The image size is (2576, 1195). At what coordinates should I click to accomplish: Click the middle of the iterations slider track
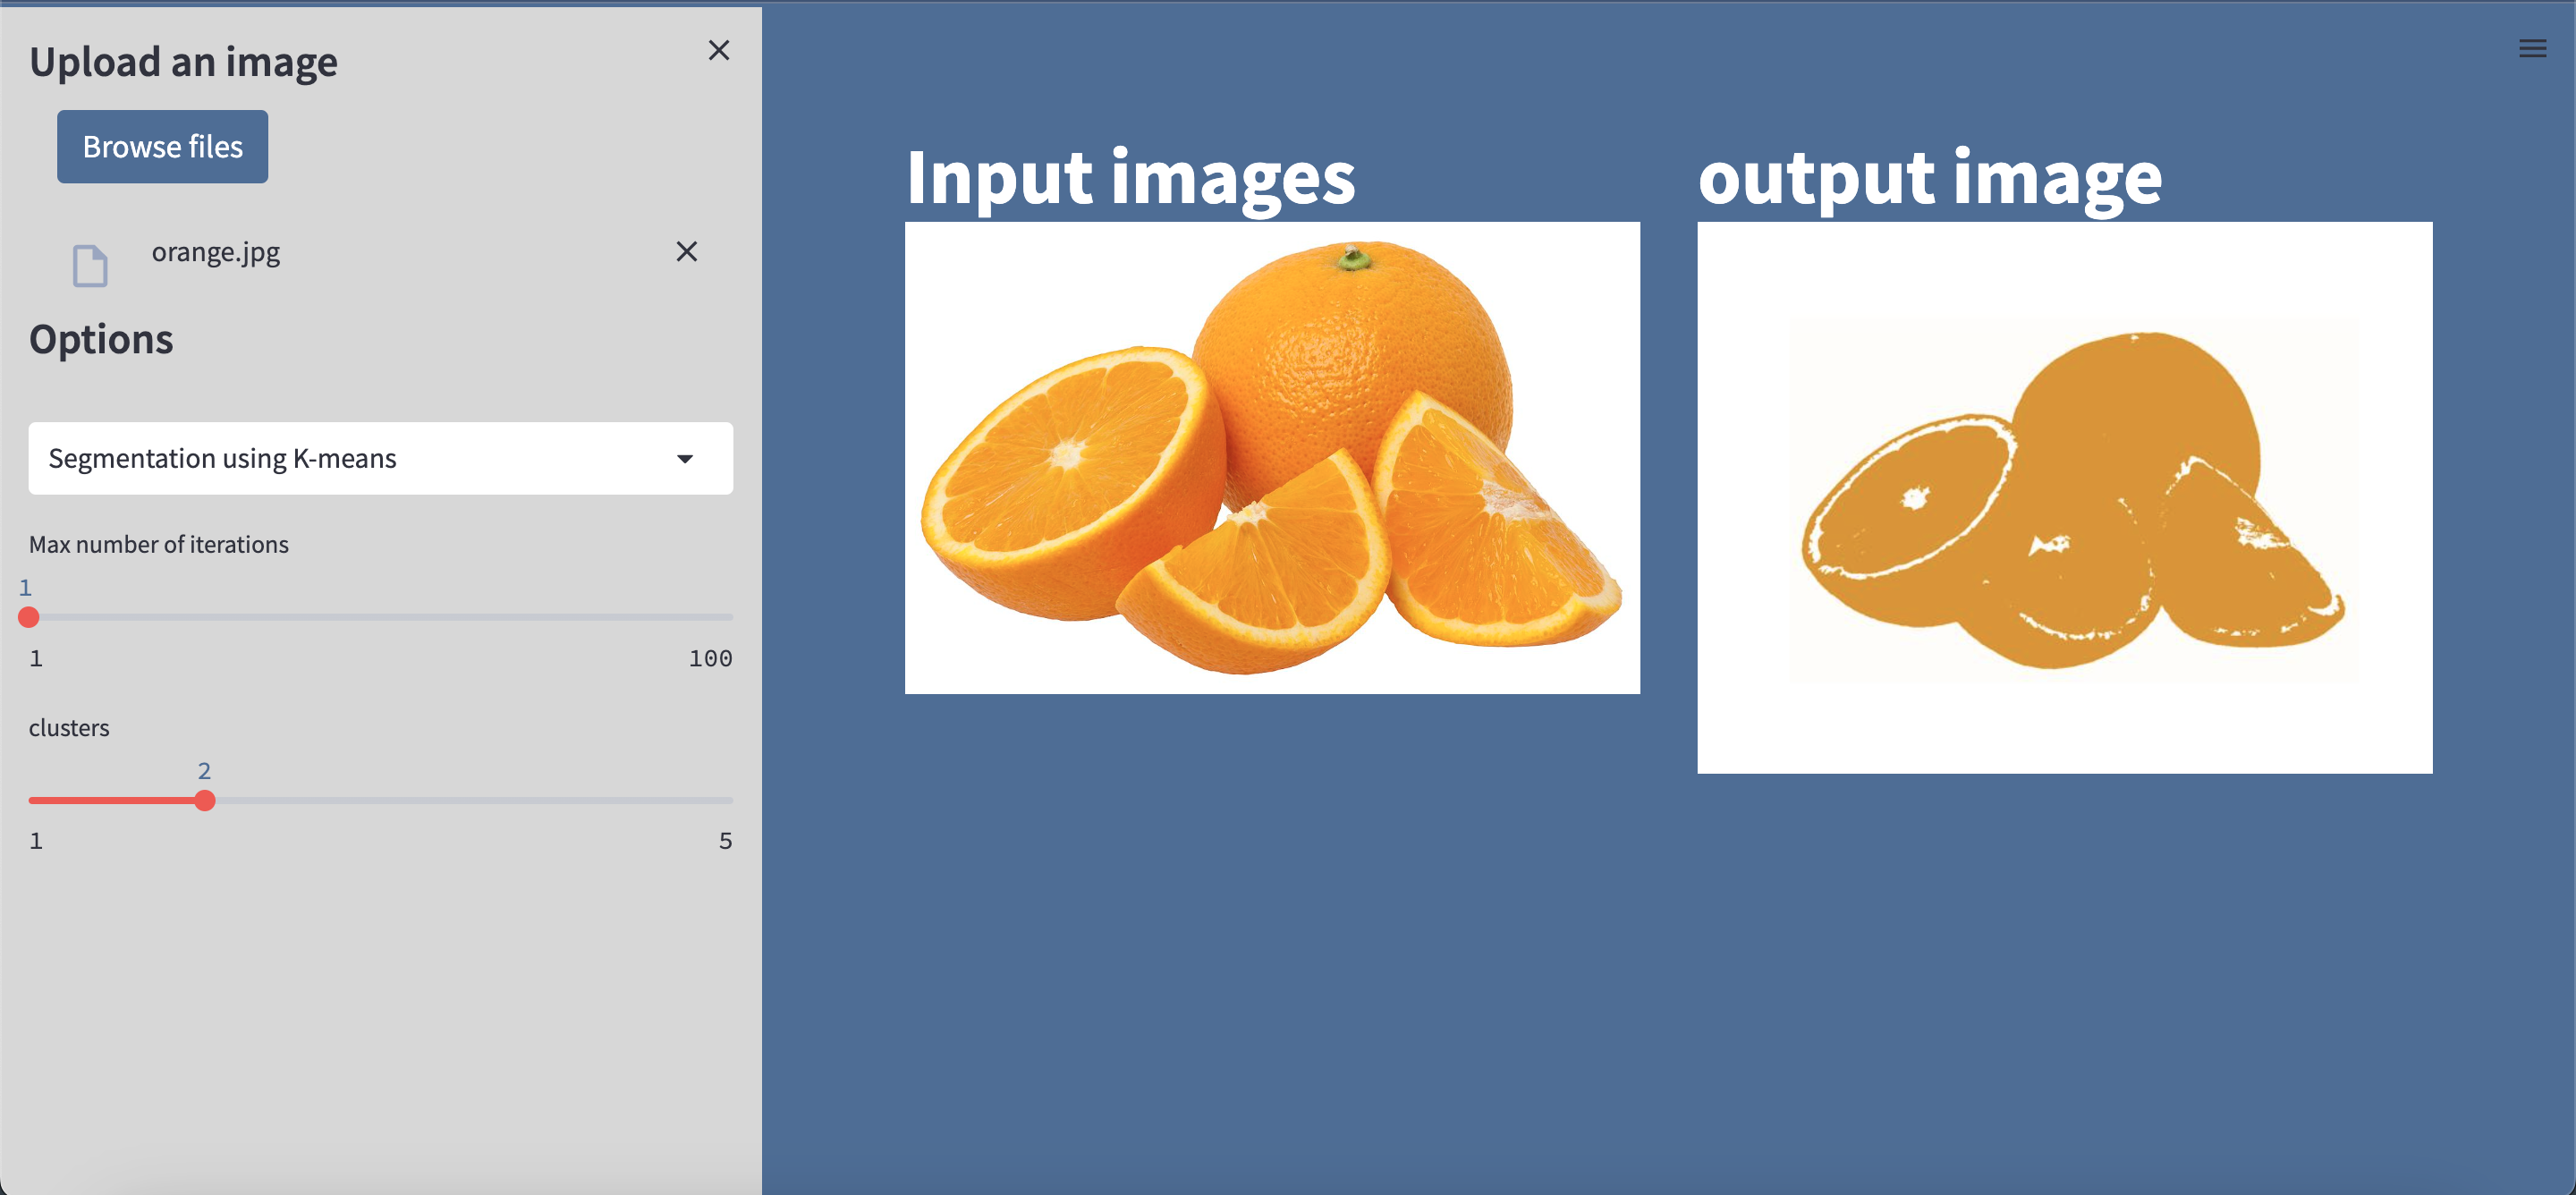tap(380, 617)
